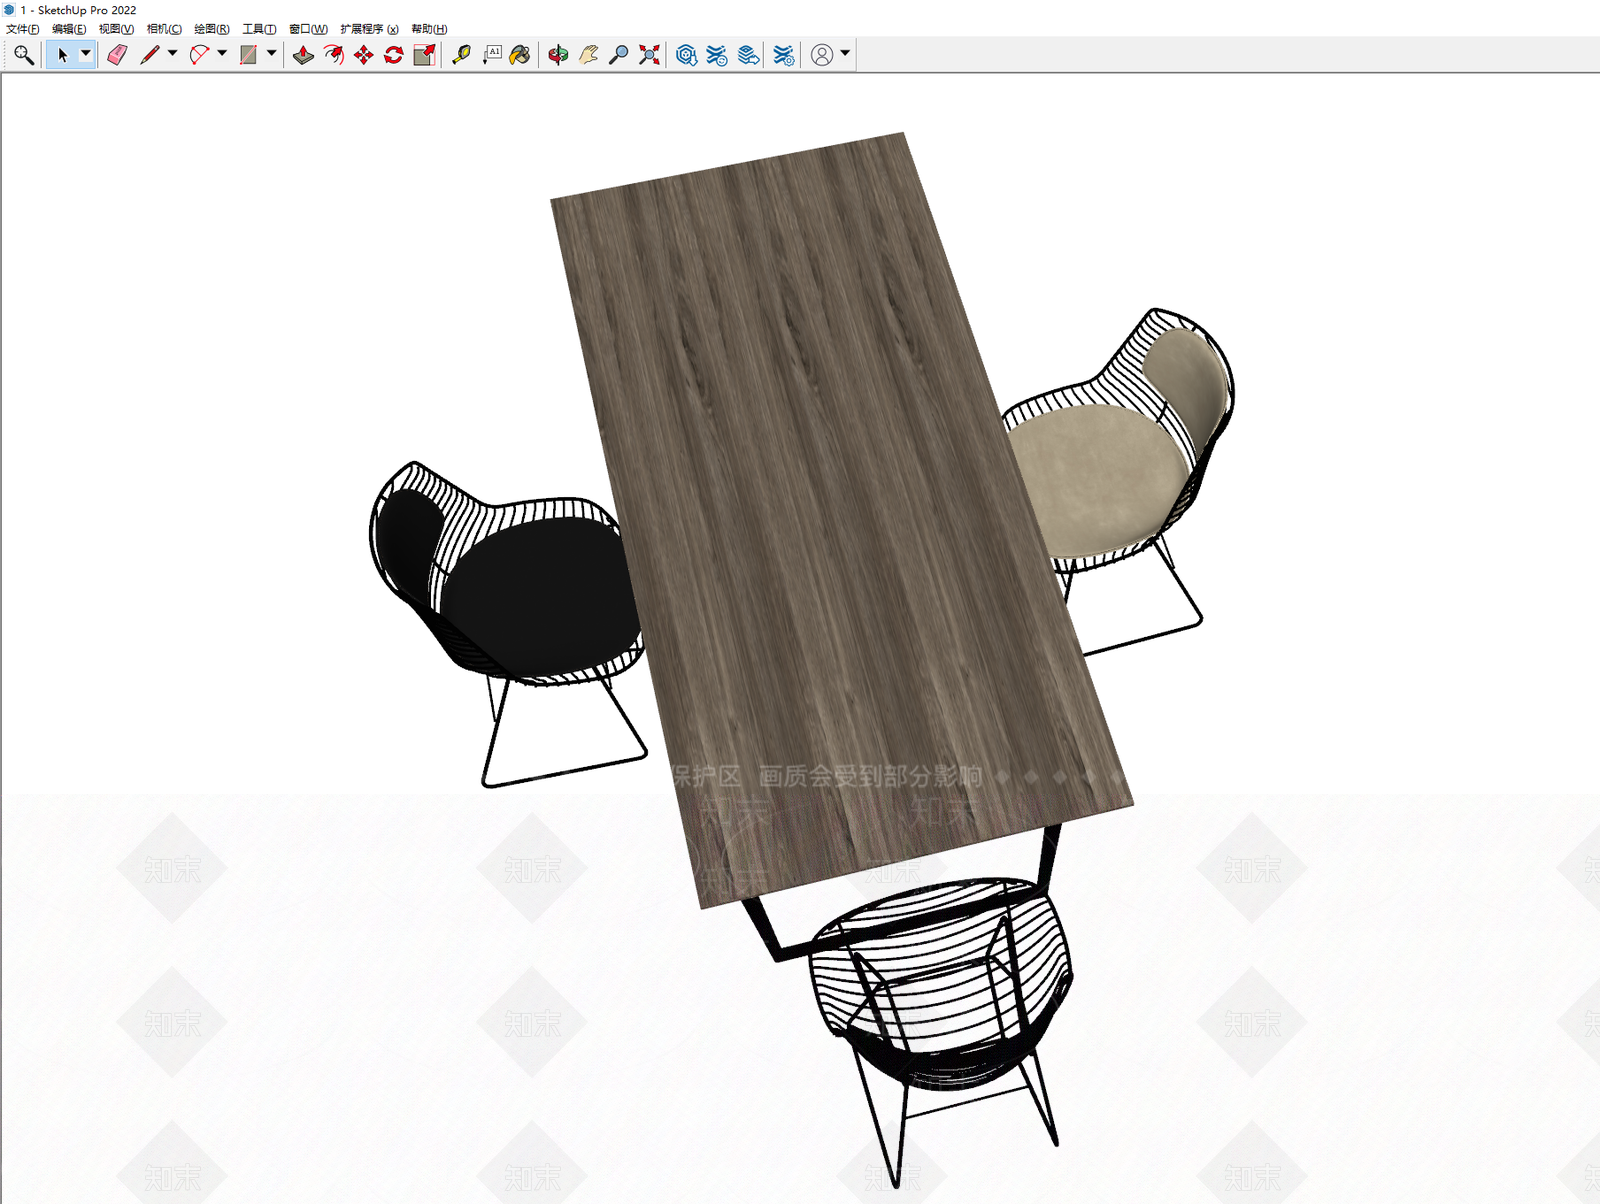Expand the Select tool dropdown arrow
This screenshot has height=1204, width=1600.
click(x=86, y=54)
